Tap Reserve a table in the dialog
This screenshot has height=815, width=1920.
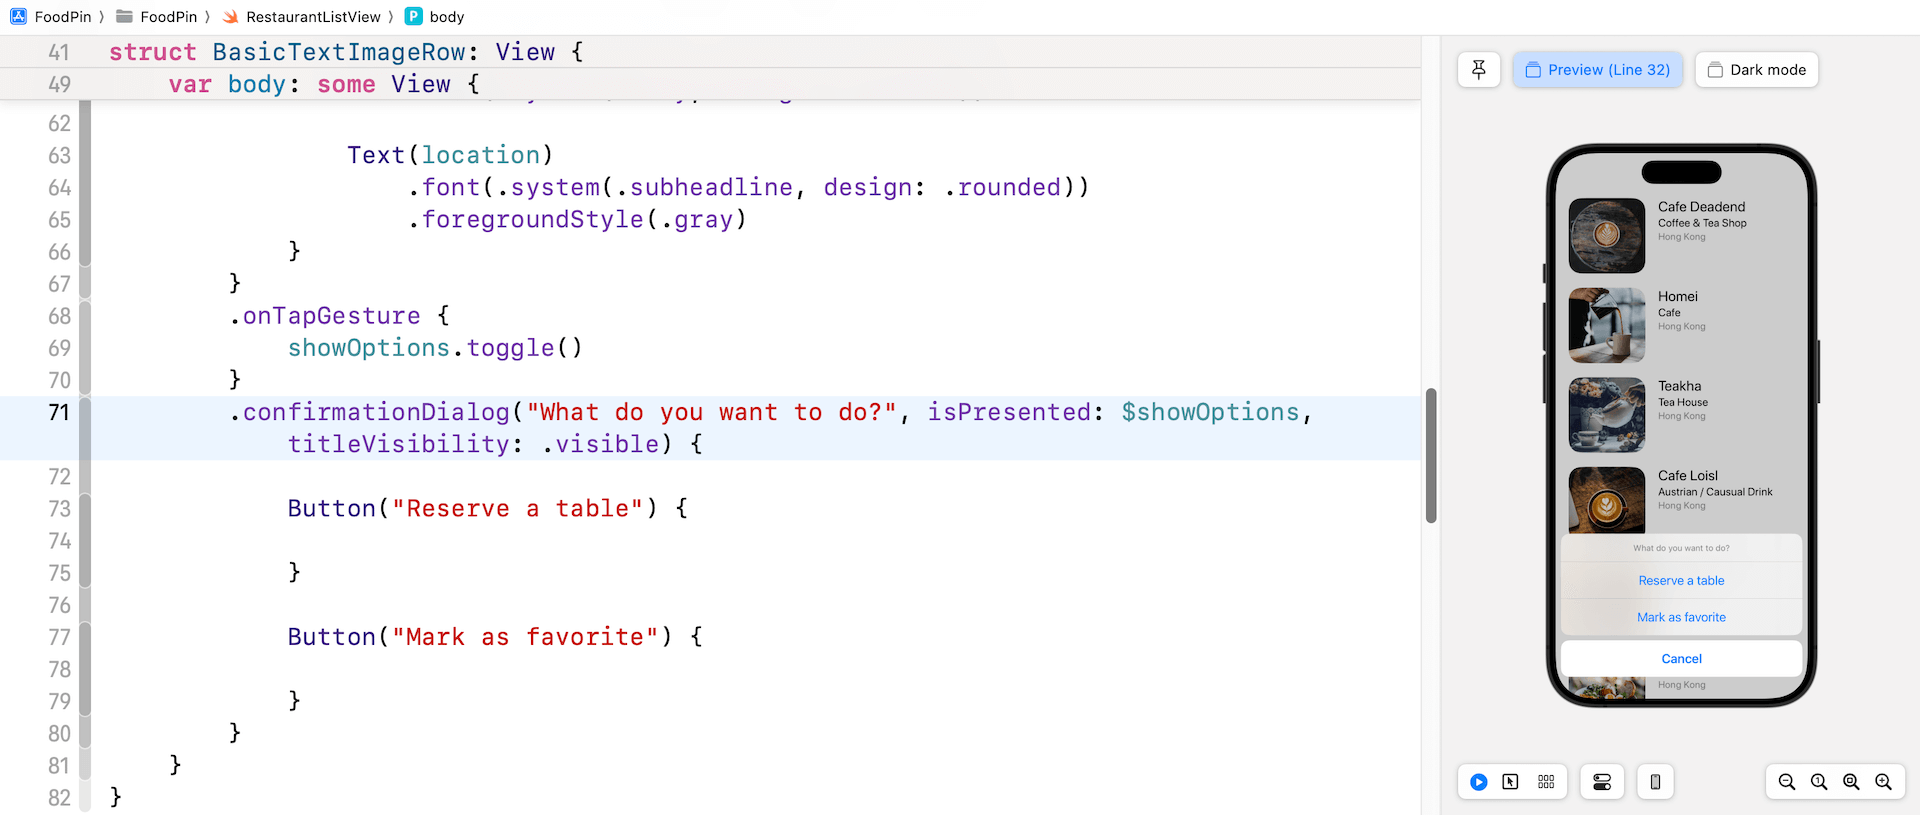(x=1681, y=581)
